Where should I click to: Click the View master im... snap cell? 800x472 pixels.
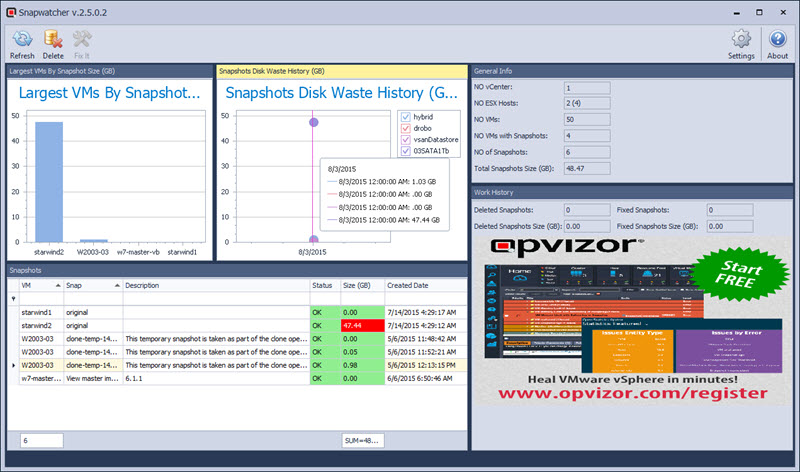click(93, 379)
